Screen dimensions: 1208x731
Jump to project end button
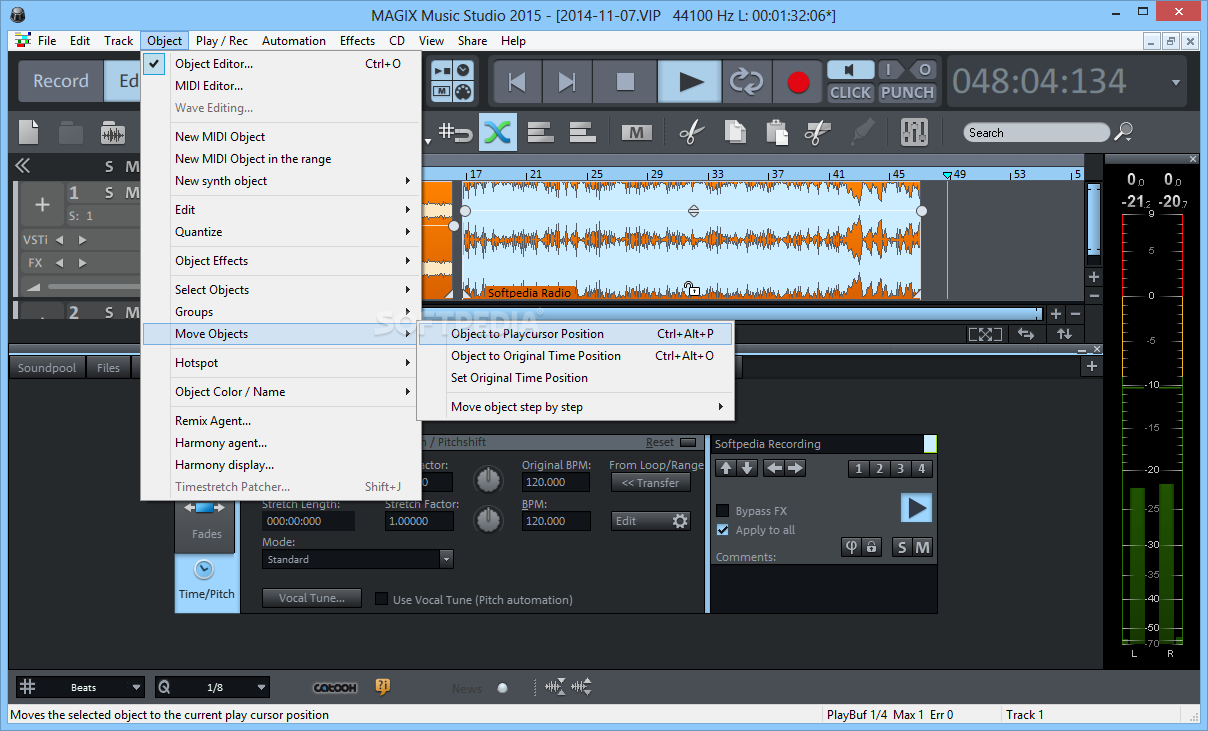(x=567, y=82)
